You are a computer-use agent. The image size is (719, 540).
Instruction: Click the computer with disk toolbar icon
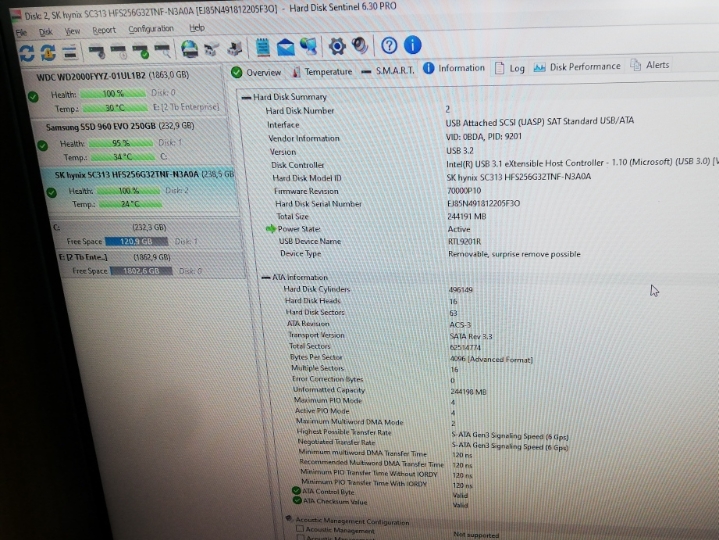point(235,49)
